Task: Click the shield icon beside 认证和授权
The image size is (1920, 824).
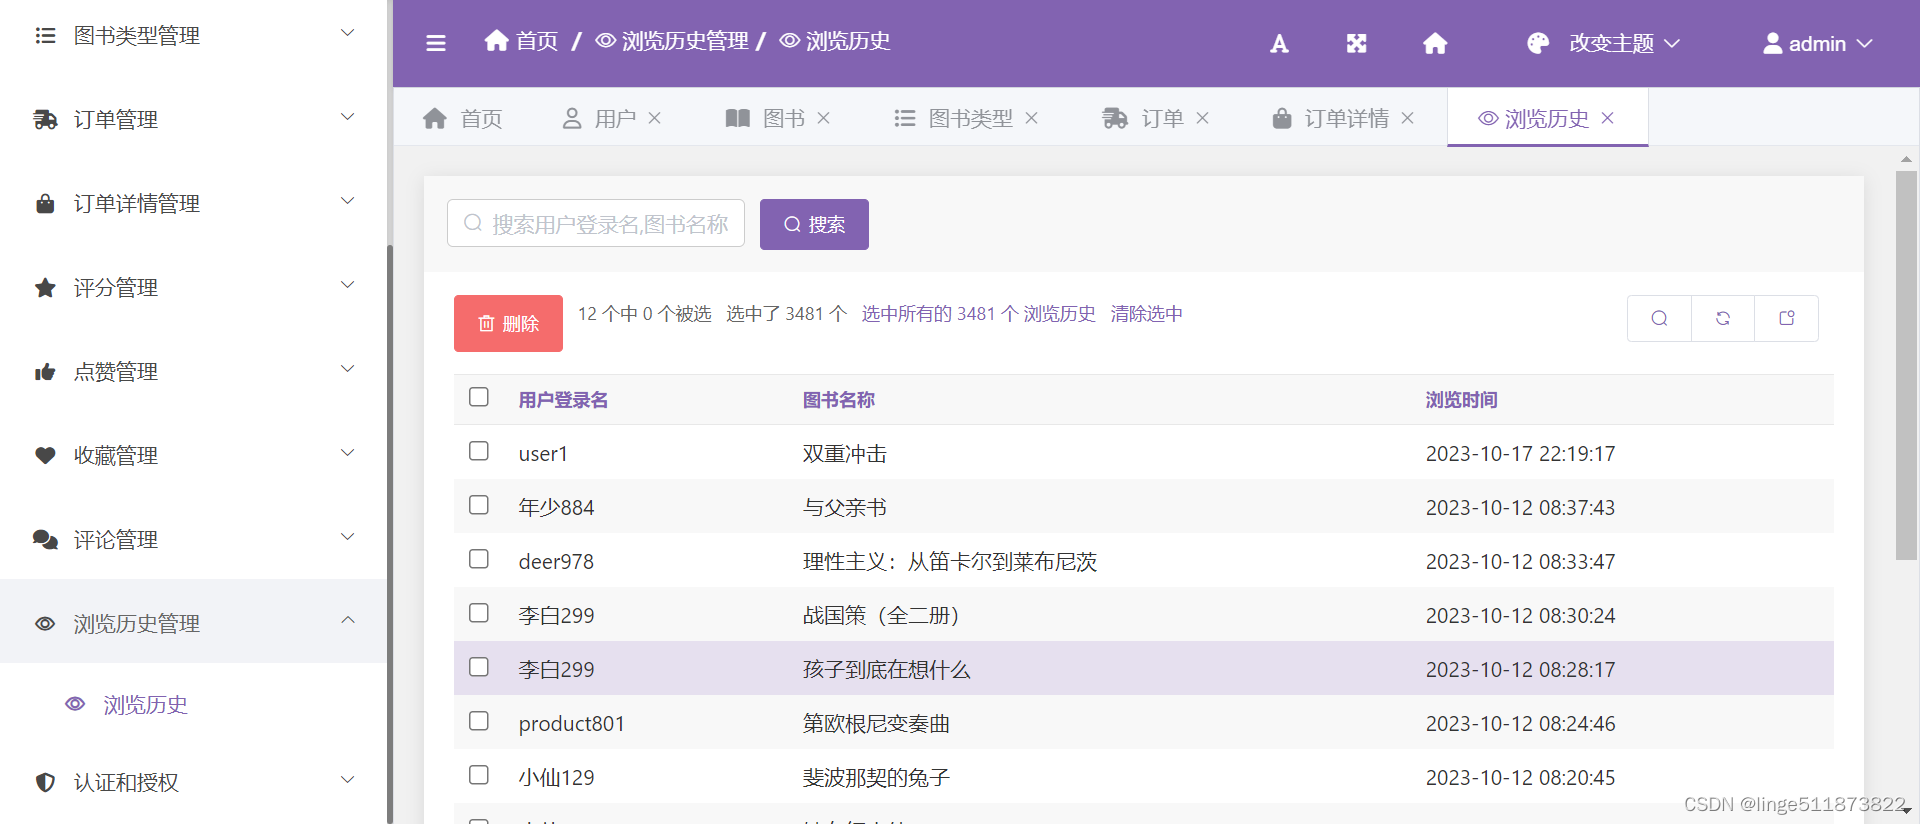Action: tap(45, 782)
